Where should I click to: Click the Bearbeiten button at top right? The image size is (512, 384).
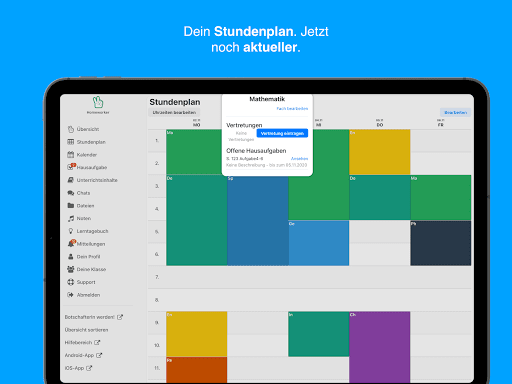coord(455,113)
